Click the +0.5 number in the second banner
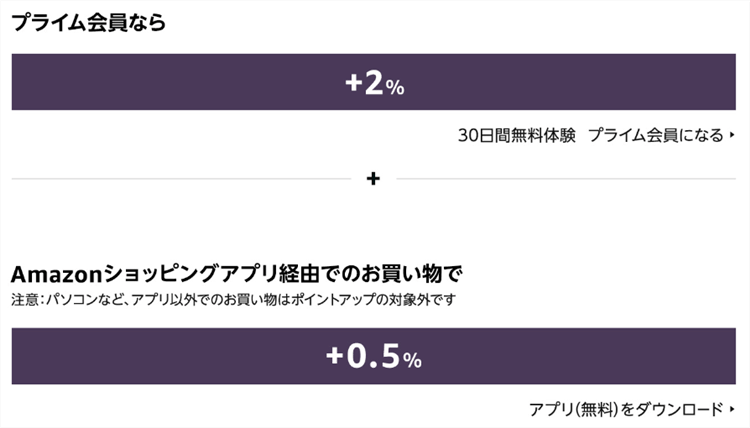 [x=361, y=357]
